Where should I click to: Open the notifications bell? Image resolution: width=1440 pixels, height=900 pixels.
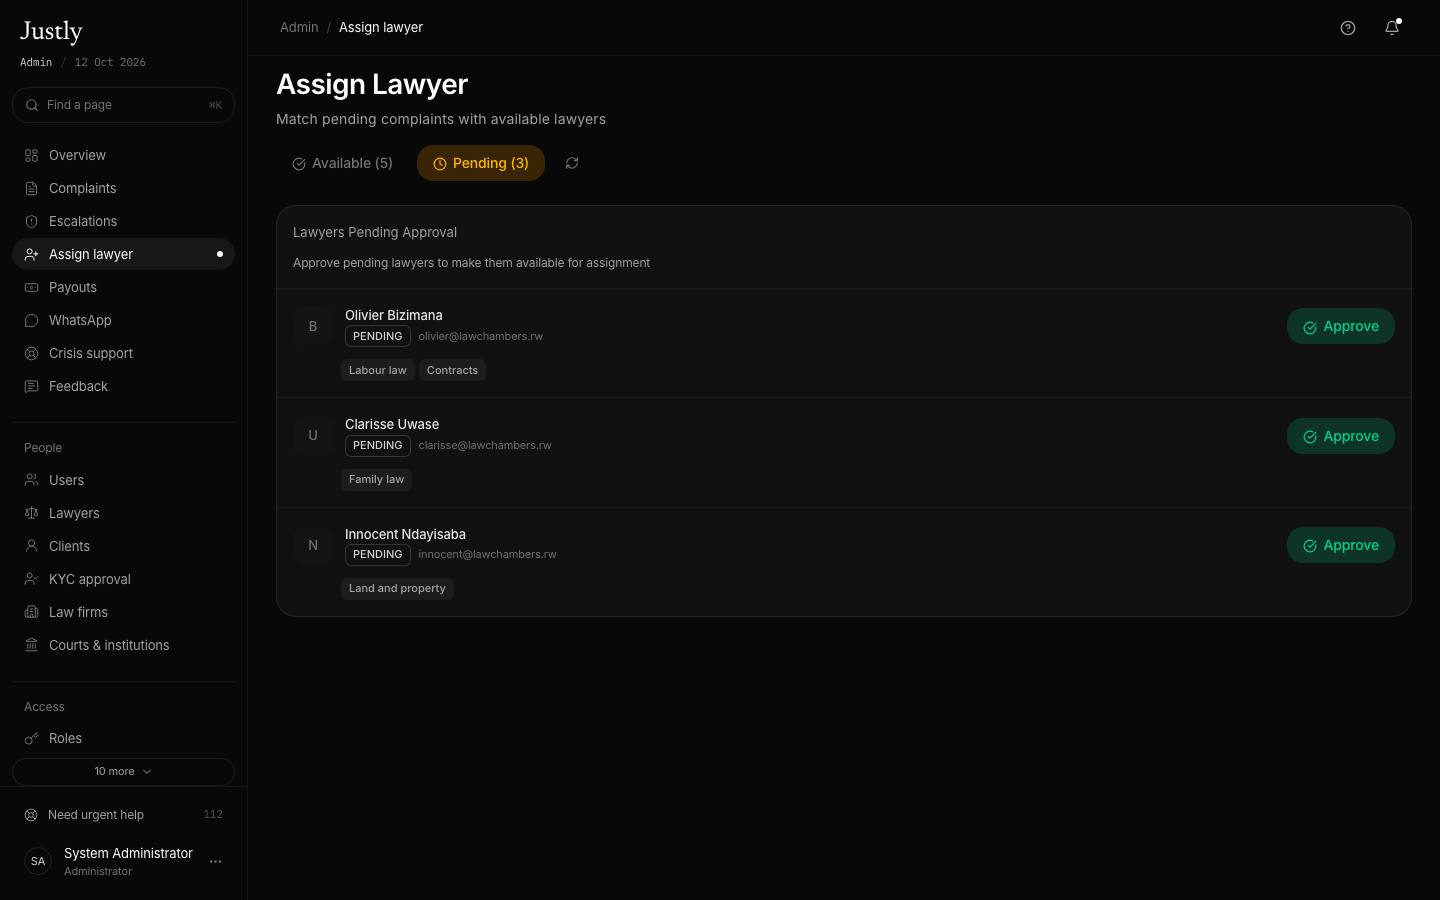click(1392, 28)
